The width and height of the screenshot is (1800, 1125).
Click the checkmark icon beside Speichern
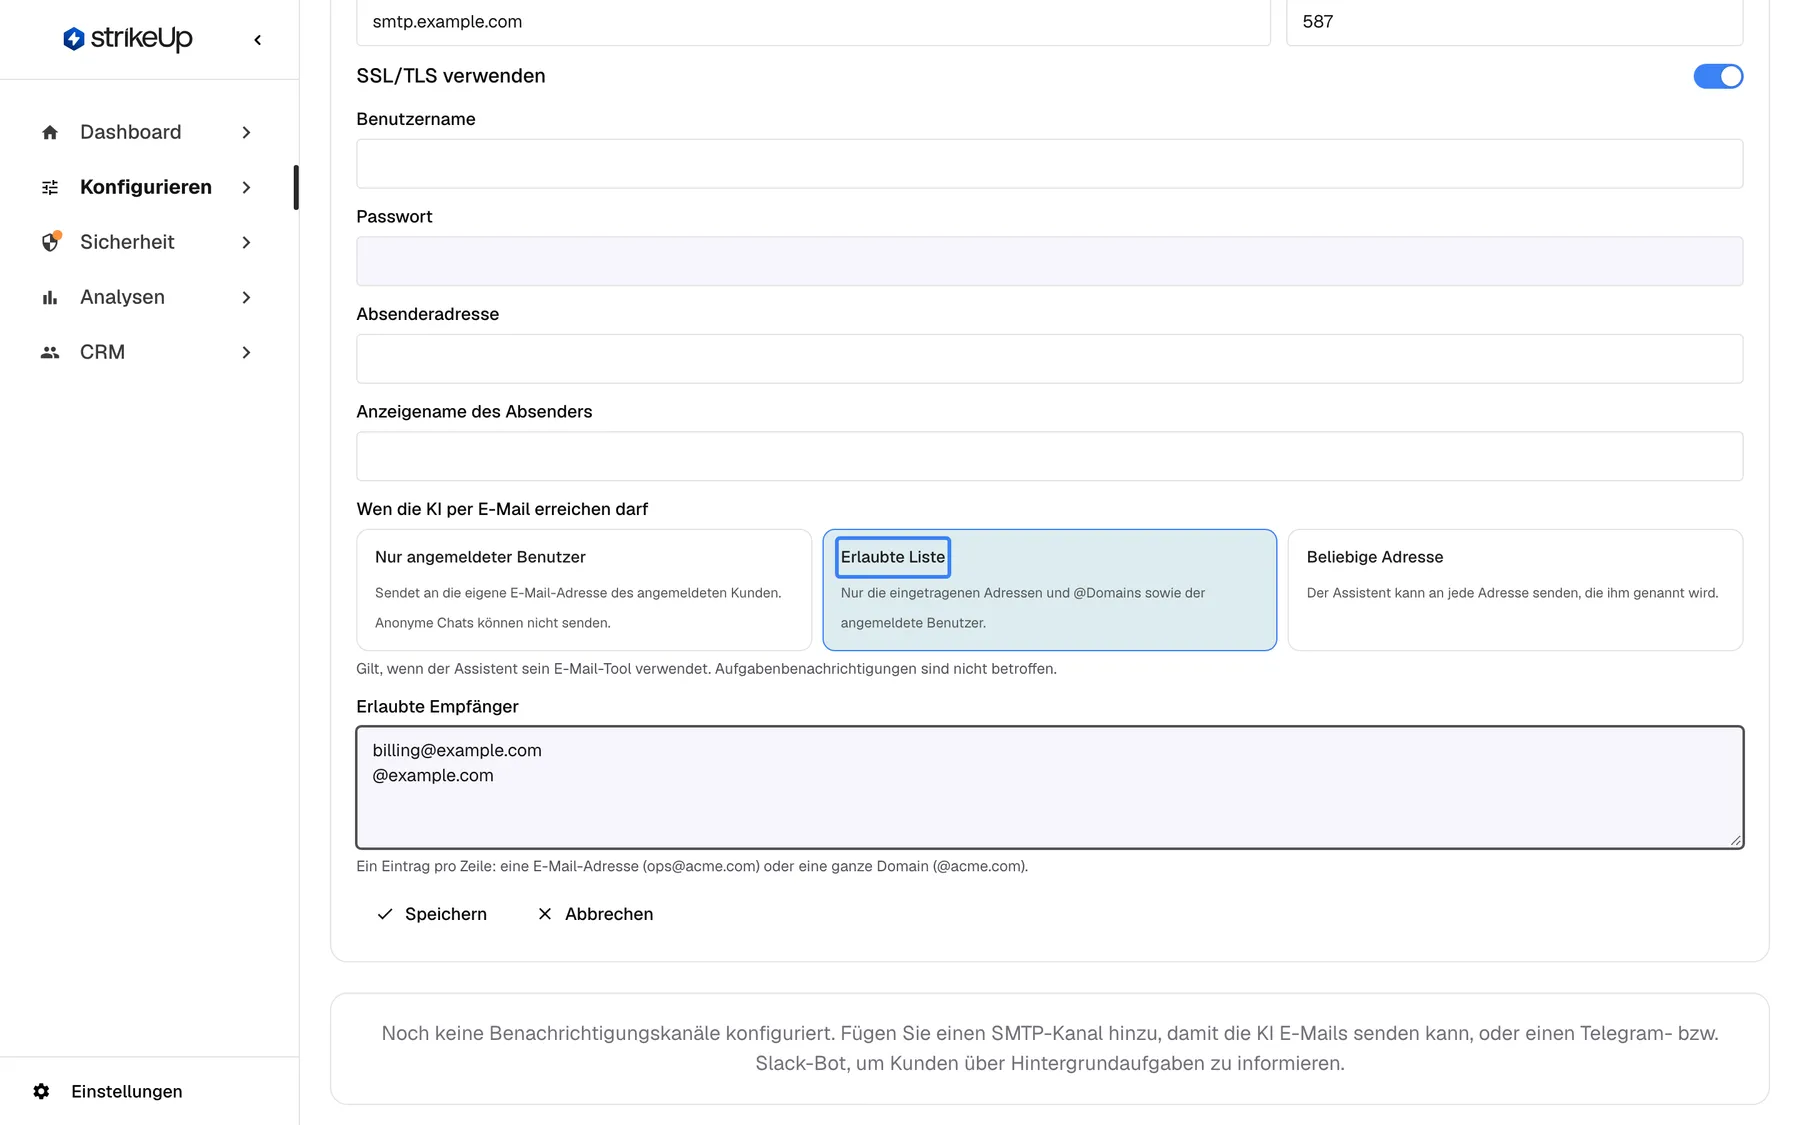click(x=385, y=914)
